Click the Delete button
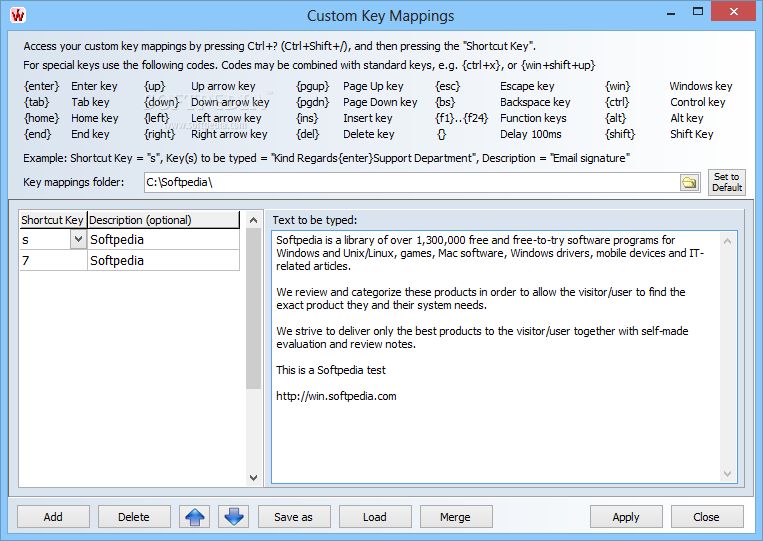Image resolution: width=763 pixels, height=541 pixels. coord(134,517)
